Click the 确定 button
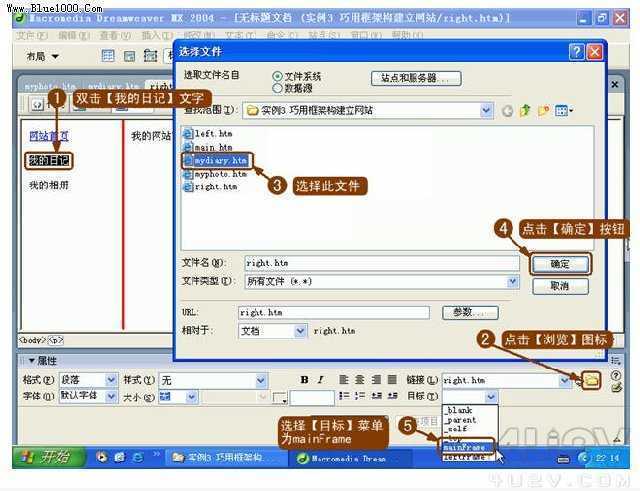 [x=560, y=264]
